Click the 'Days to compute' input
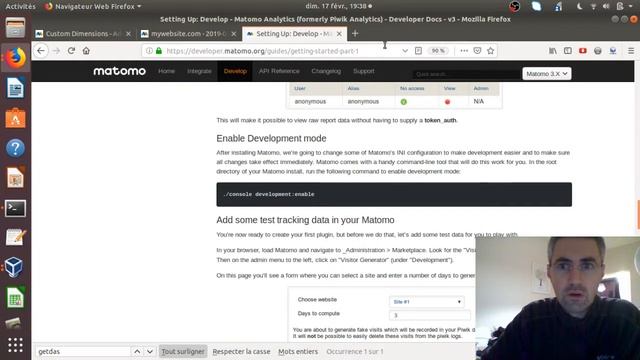 coord(430,315)
